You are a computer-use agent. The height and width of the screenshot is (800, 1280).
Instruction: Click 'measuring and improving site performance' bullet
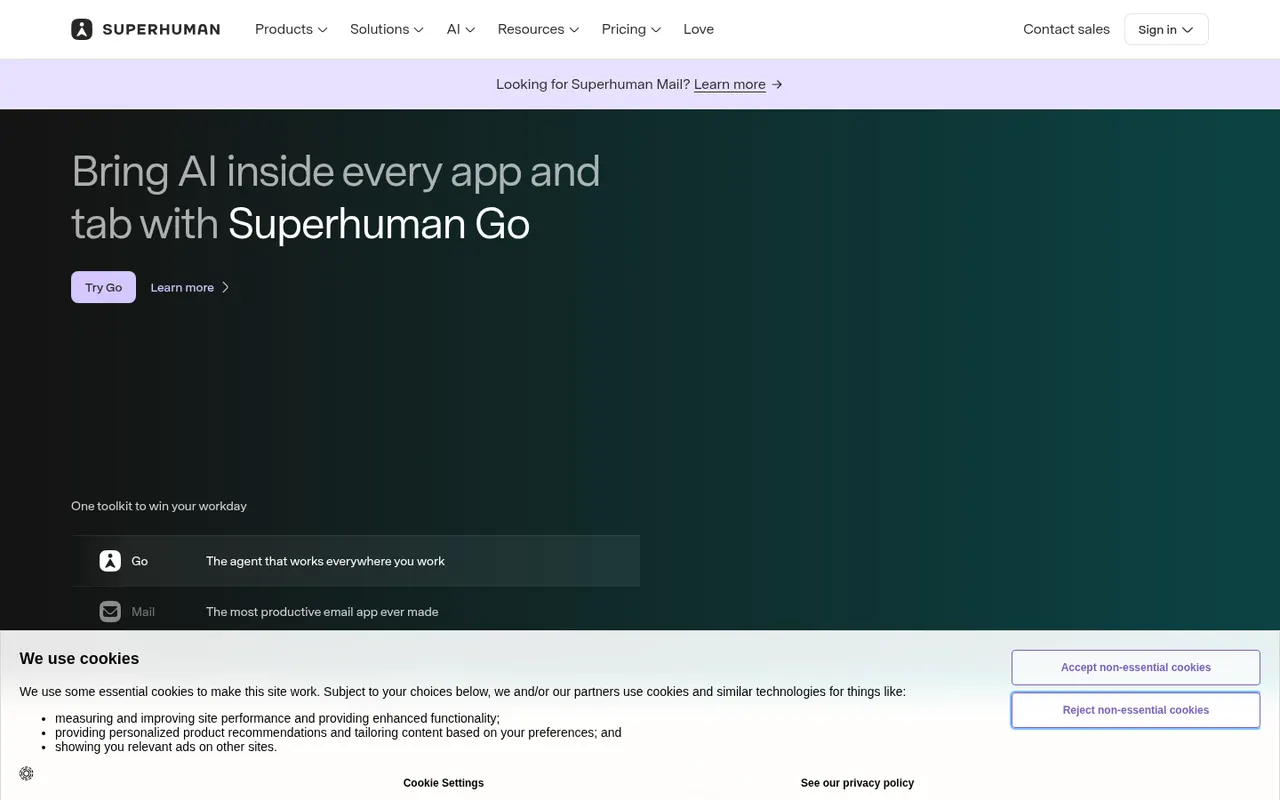click(x=277, y=718)
